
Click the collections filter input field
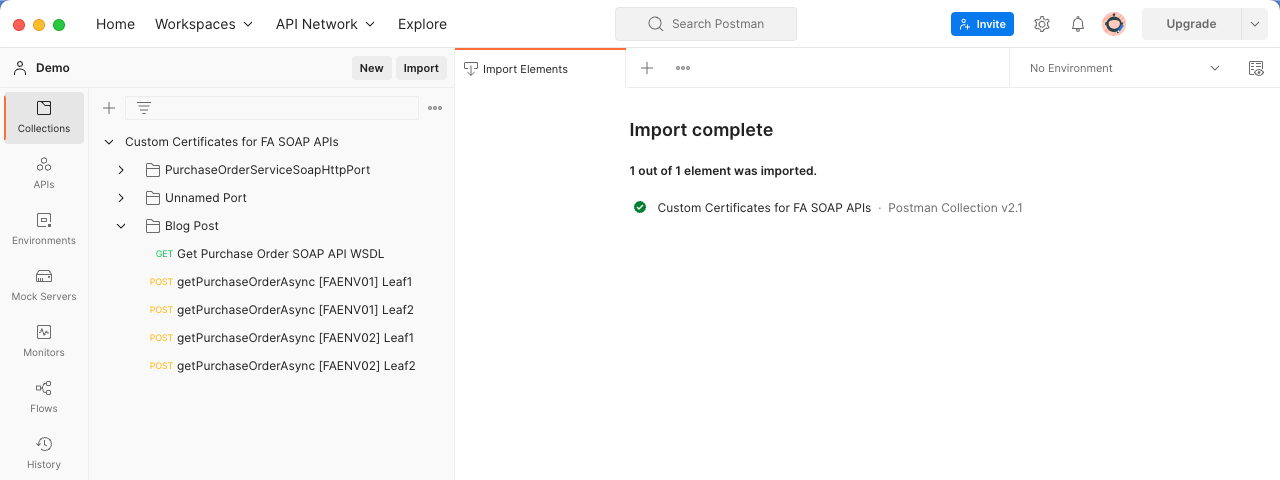click(272, 108)
